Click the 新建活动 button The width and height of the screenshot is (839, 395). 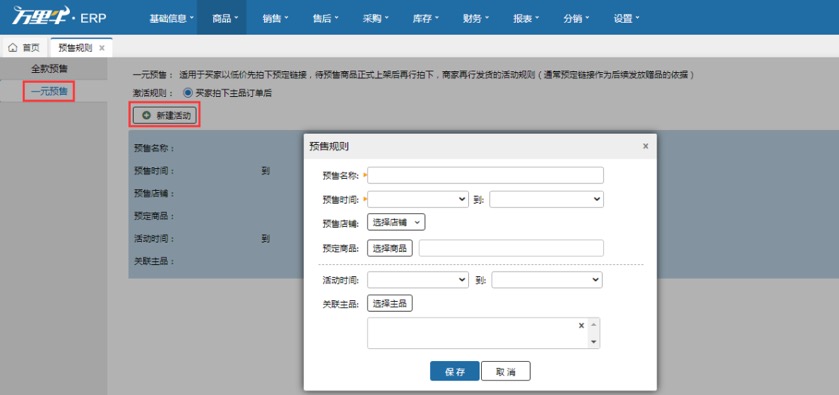[x=165, y=115]
